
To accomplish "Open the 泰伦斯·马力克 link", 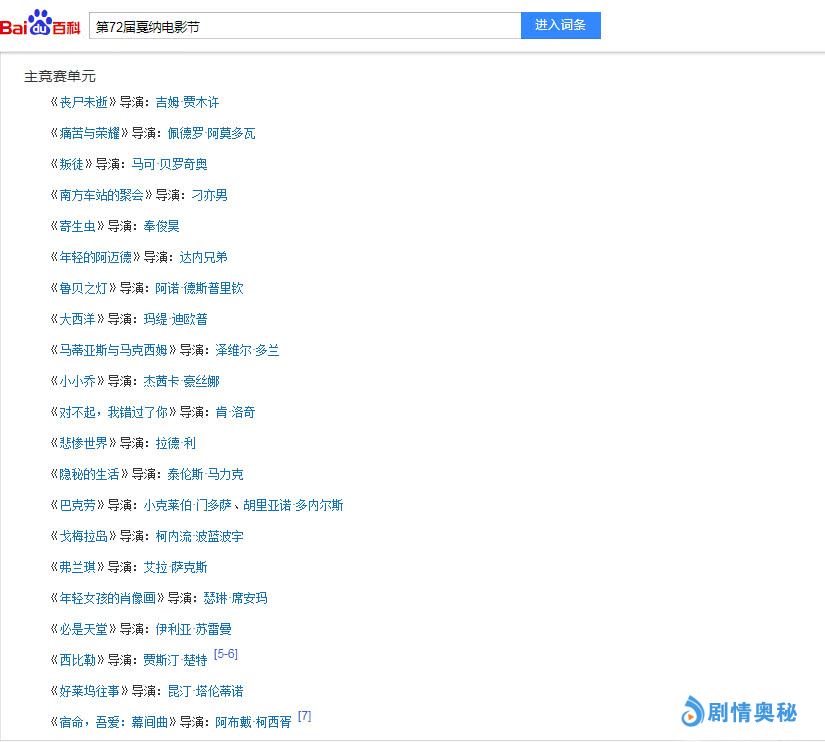I will pos(205,474).
